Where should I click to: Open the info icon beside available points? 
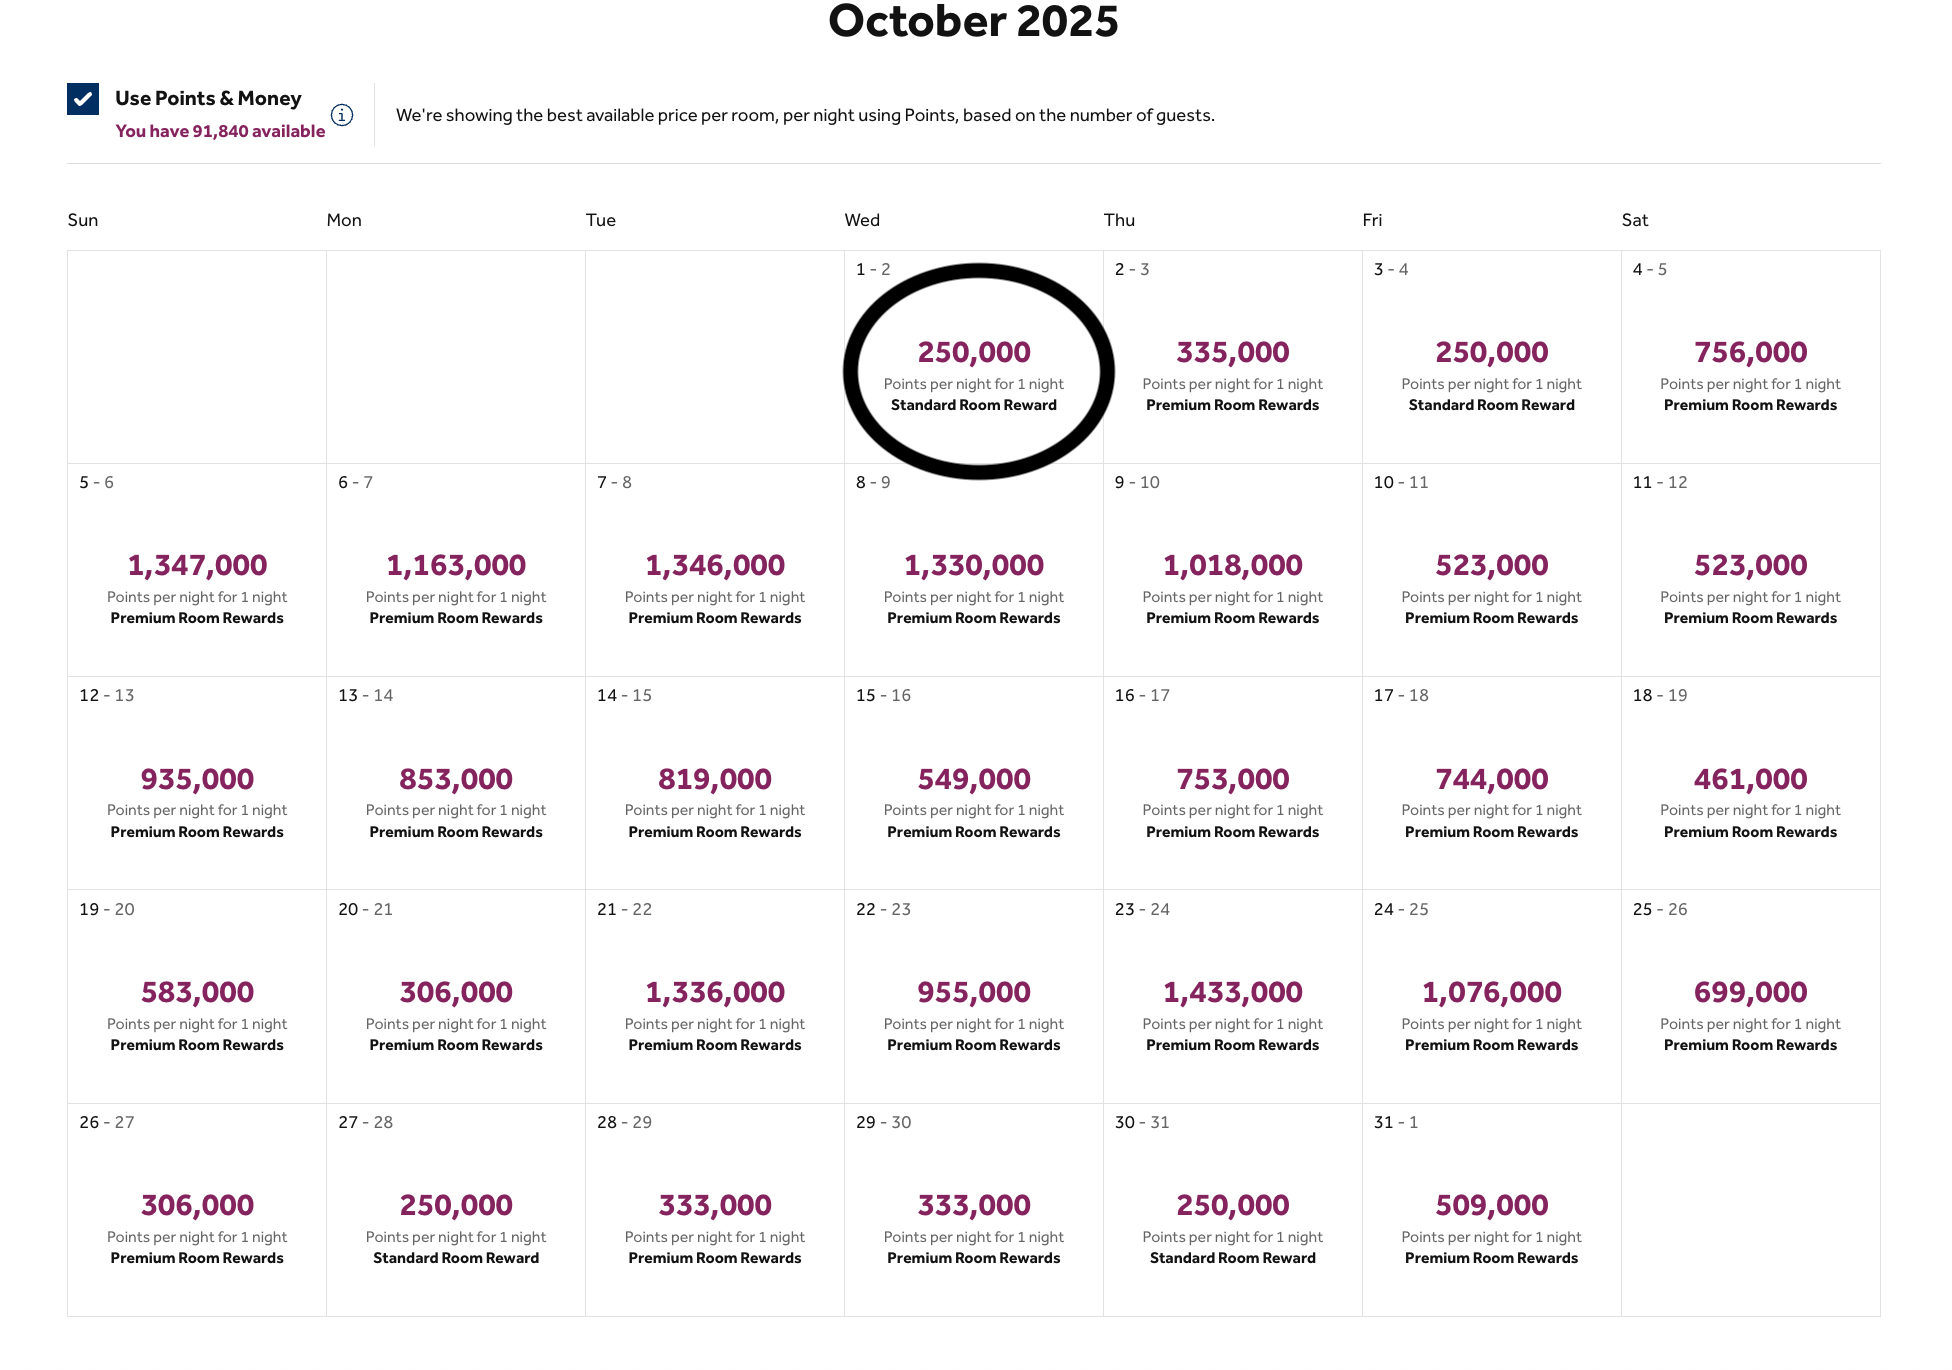(x=342, y=115)
